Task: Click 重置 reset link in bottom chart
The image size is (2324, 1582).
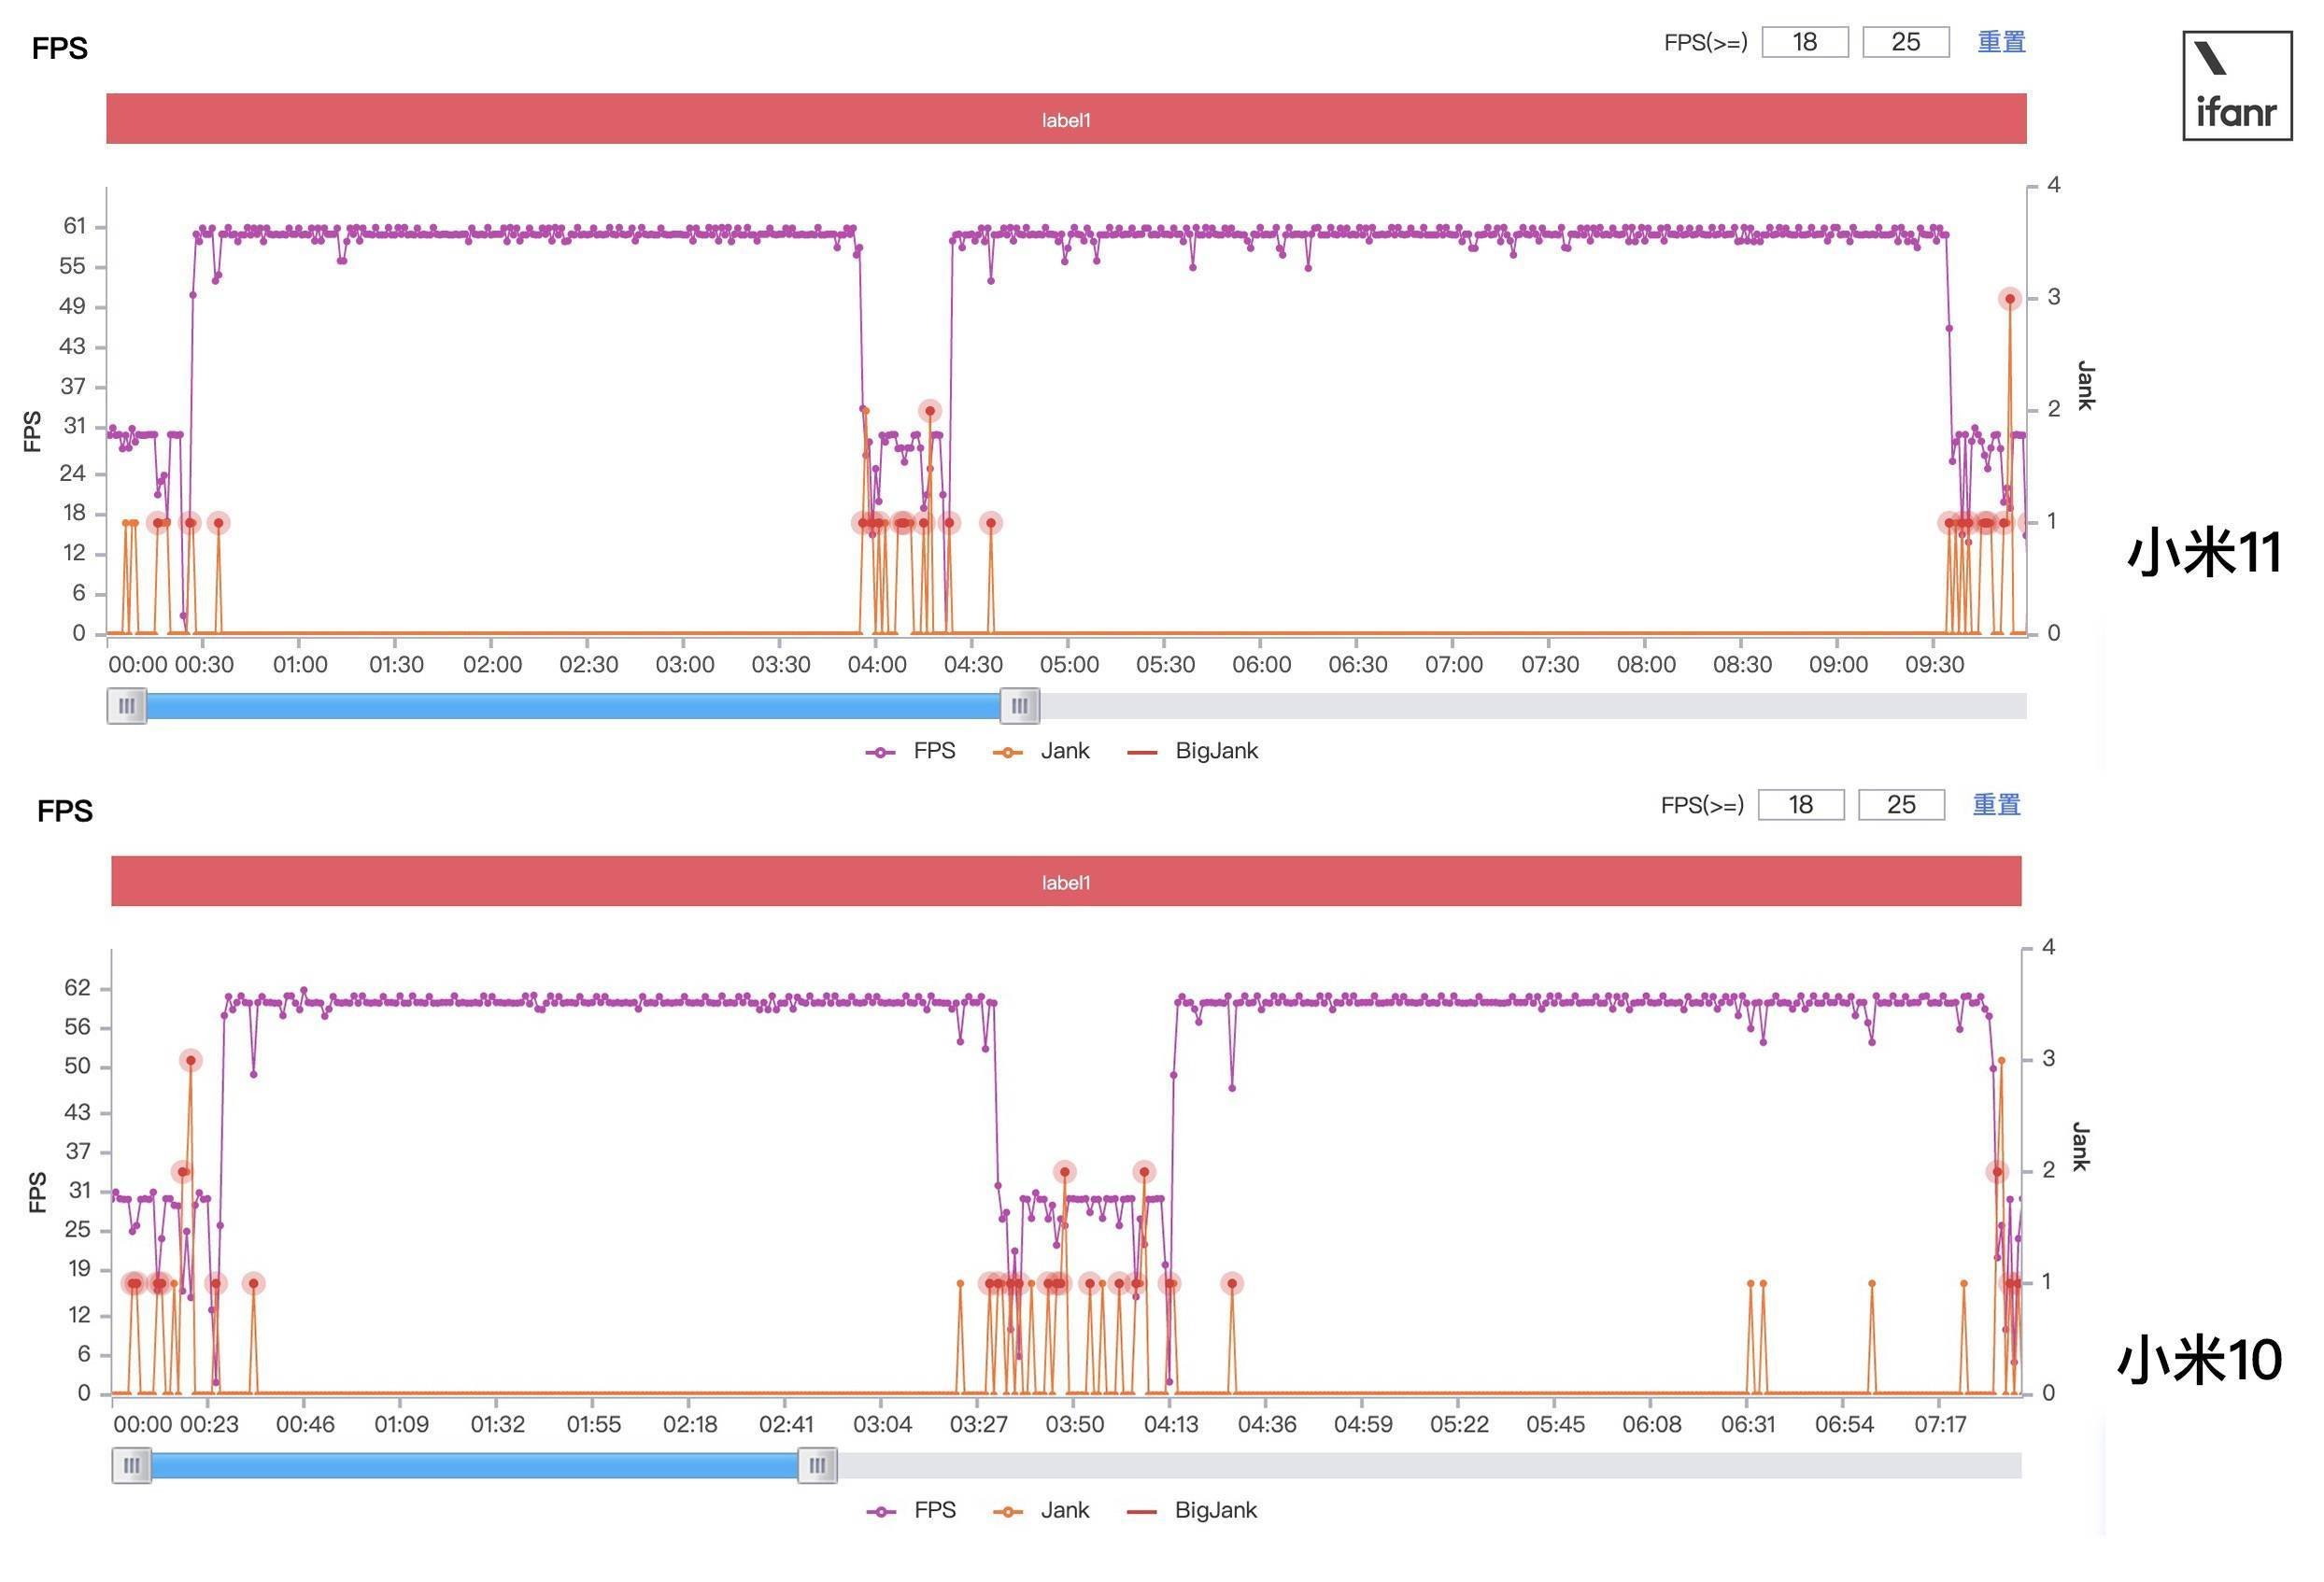Action: coord(1996,804)
